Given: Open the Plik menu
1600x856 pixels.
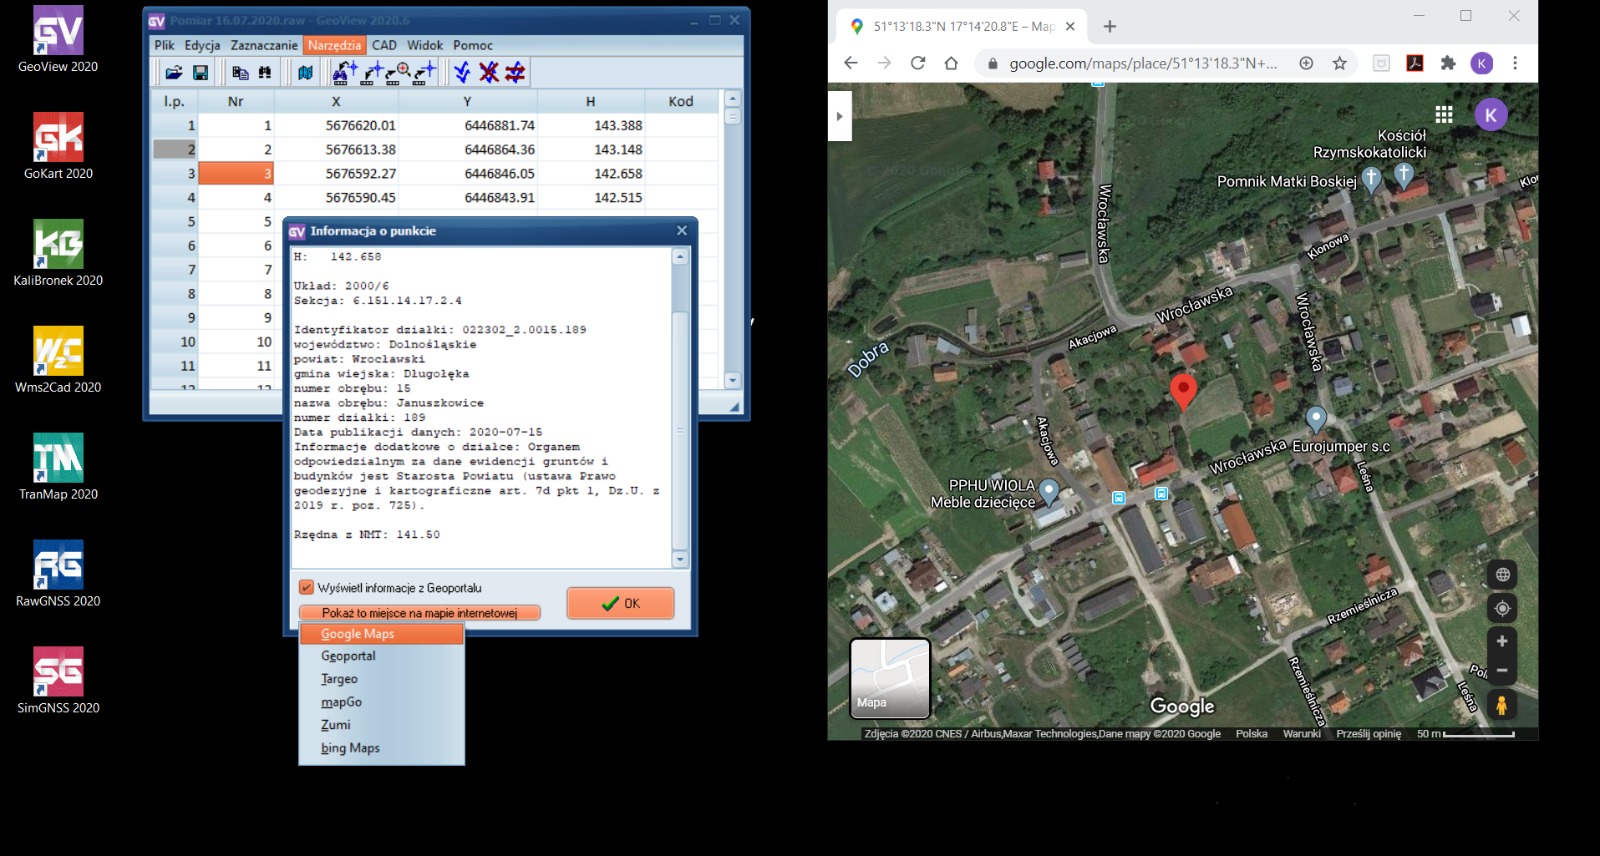Looking at the screenshot, I should [164, 45].
